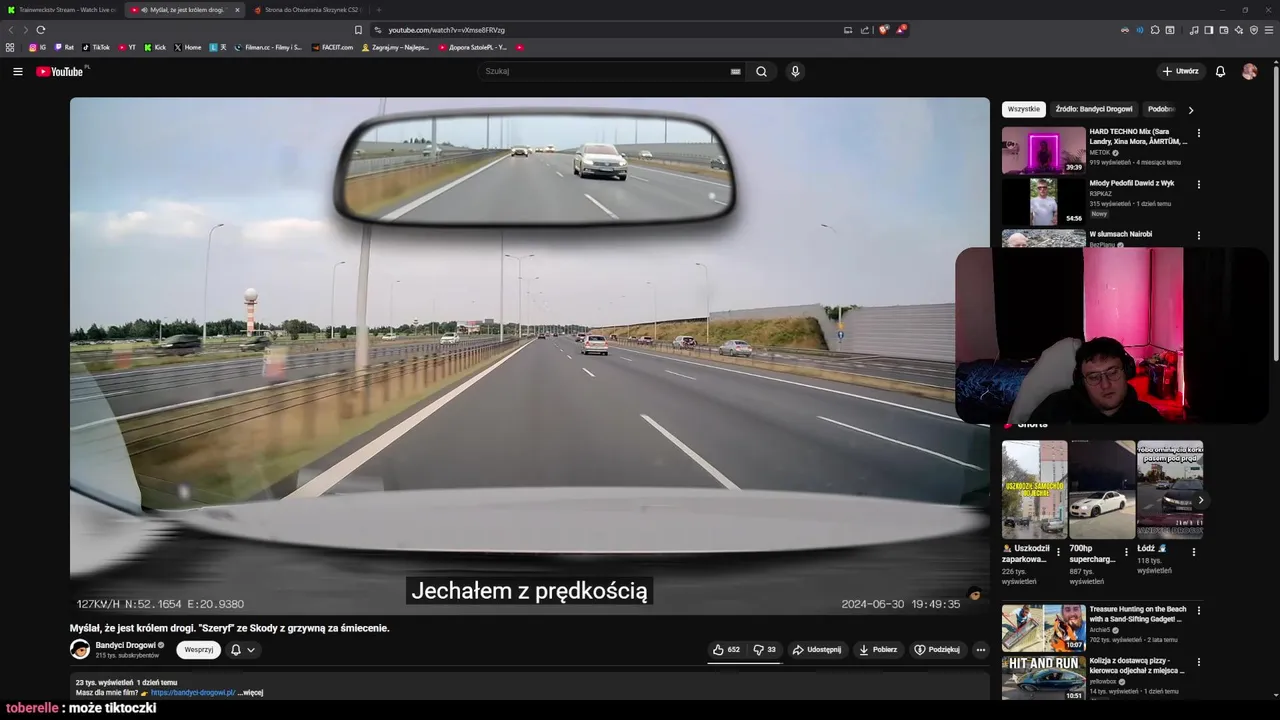Select the Wszystkie filter chip
Viewport: 1280px width, 720px height.
point(1023,109)
